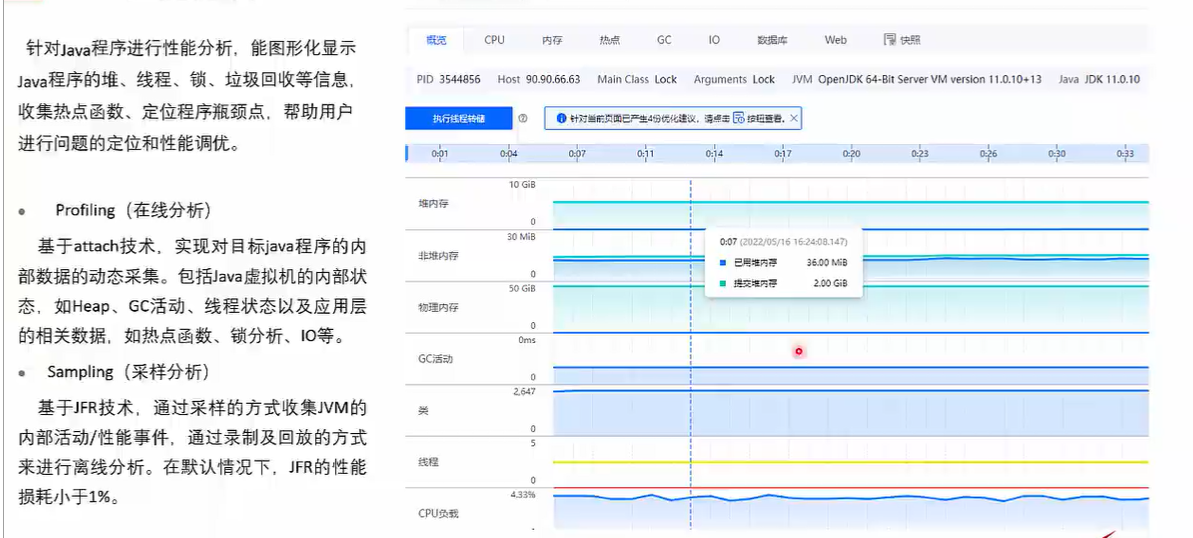Click the suggestion-report icon inside the banner
The width and height of the screenshot is (1193, 538).
pos(738,119)
